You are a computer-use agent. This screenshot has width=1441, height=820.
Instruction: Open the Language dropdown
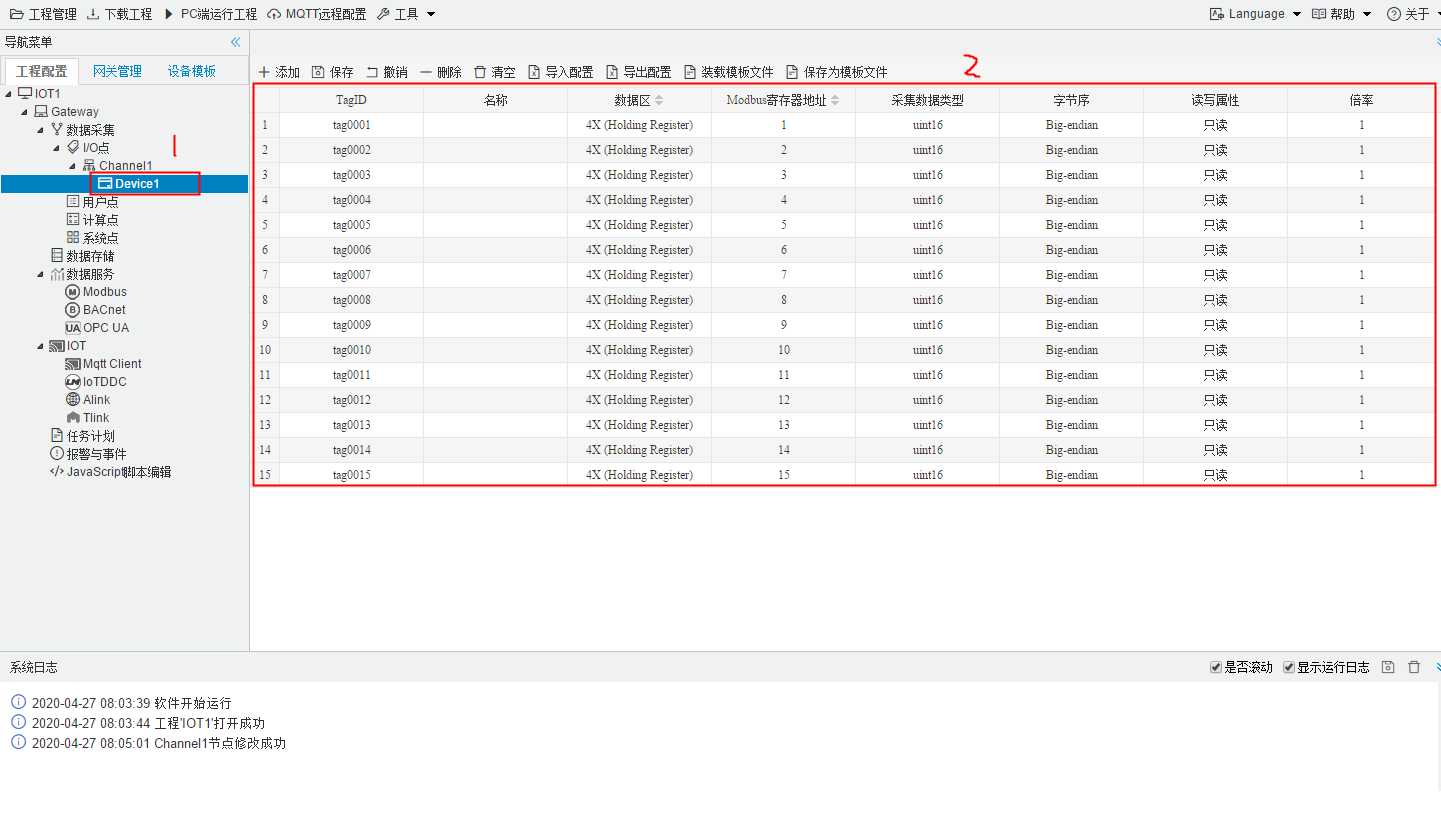(x=1255, y=14)
